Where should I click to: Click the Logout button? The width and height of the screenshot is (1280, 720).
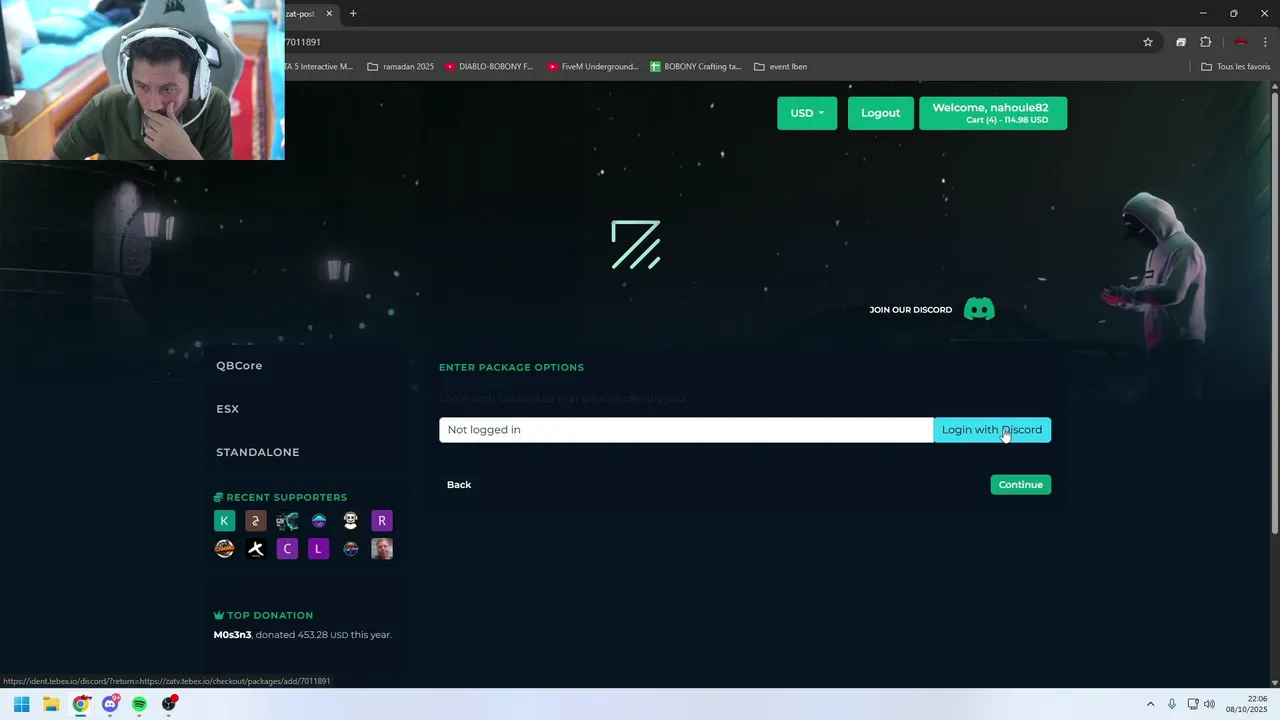(x=881, y=113)
